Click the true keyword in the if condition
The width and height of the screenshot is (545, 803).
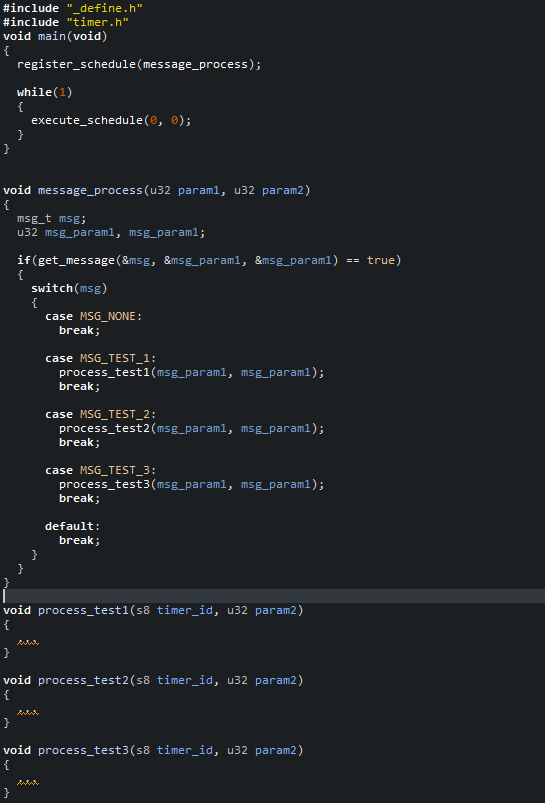[381, 260]
